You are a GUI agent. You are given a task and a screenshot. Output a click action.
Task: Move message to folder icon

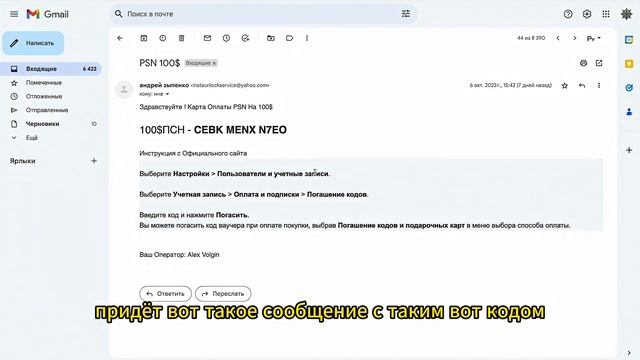point(271,38)
